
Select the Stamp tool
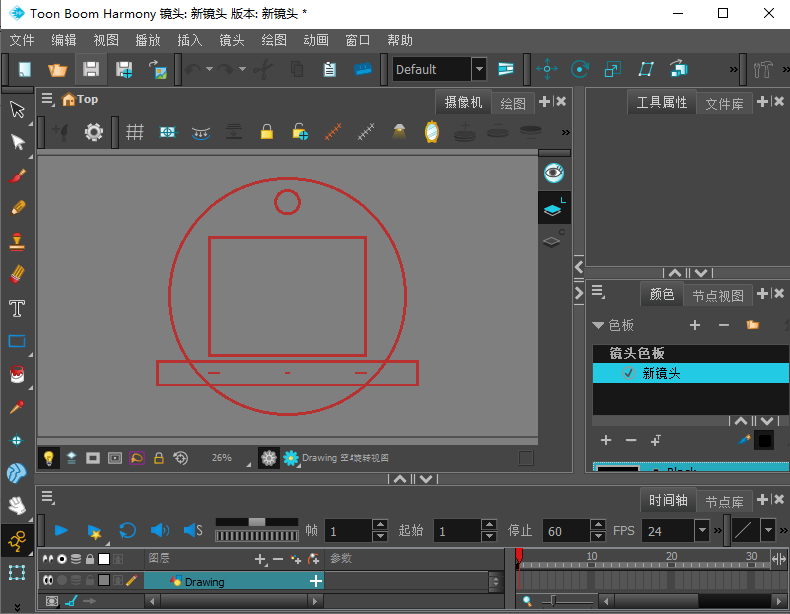[17, 241]
